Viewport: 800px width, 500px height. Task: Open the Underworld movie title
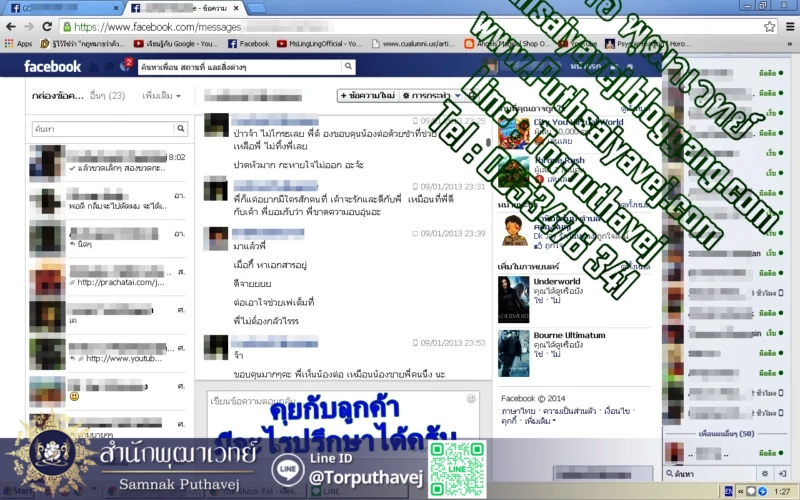(x=557, y=281)
